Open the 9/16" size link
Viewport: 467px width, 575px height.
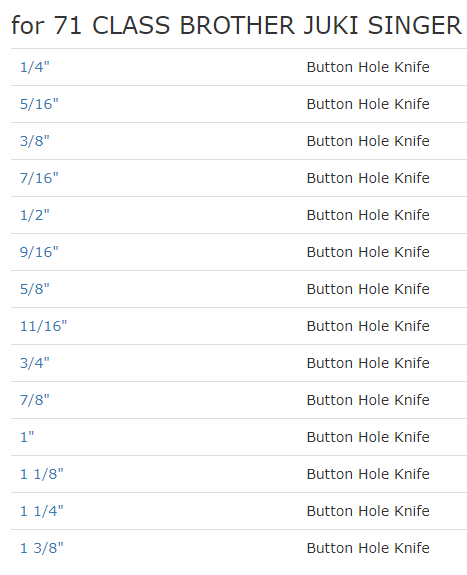pyautogui.click(x=39, y=252)
